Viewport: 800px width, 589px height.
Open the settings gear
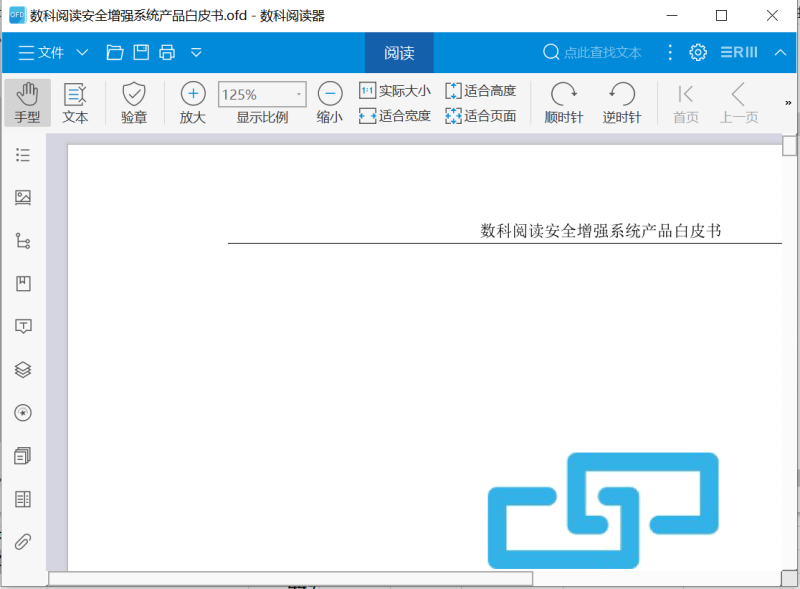pos(698,53)
